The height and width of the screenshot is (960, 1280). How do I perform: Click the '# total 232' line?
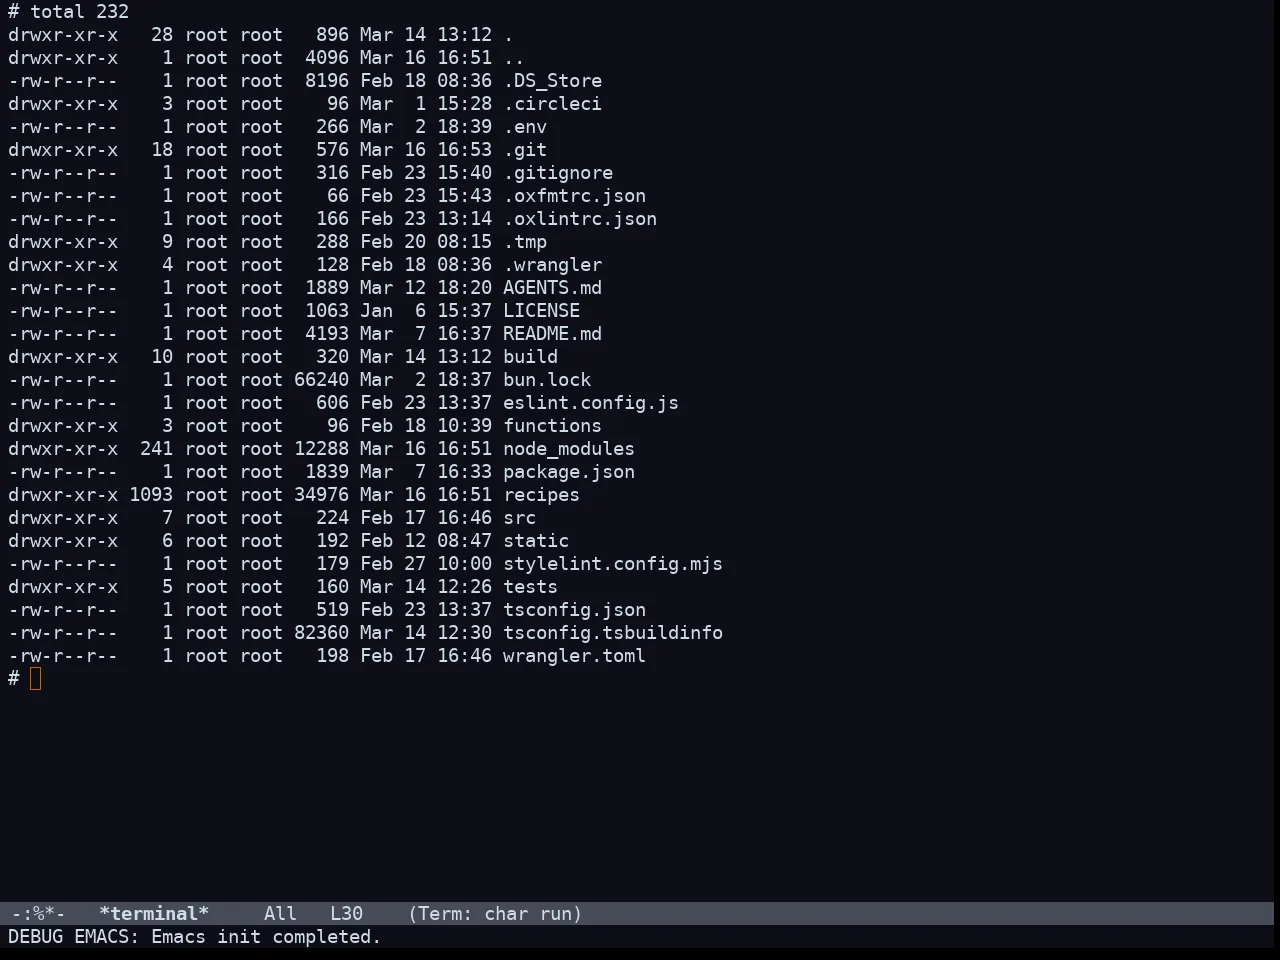pos(68,12)
